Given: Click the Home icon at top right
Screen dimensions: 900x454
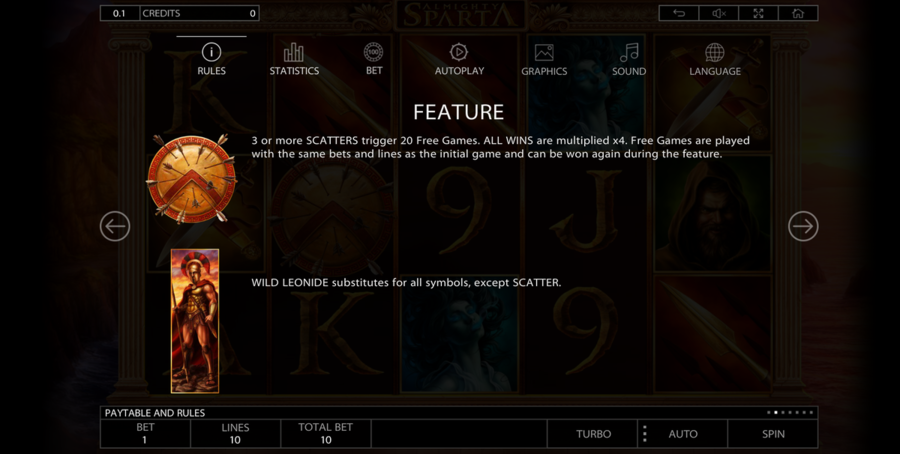Looking at the screenshot, I should pos(798,13).
